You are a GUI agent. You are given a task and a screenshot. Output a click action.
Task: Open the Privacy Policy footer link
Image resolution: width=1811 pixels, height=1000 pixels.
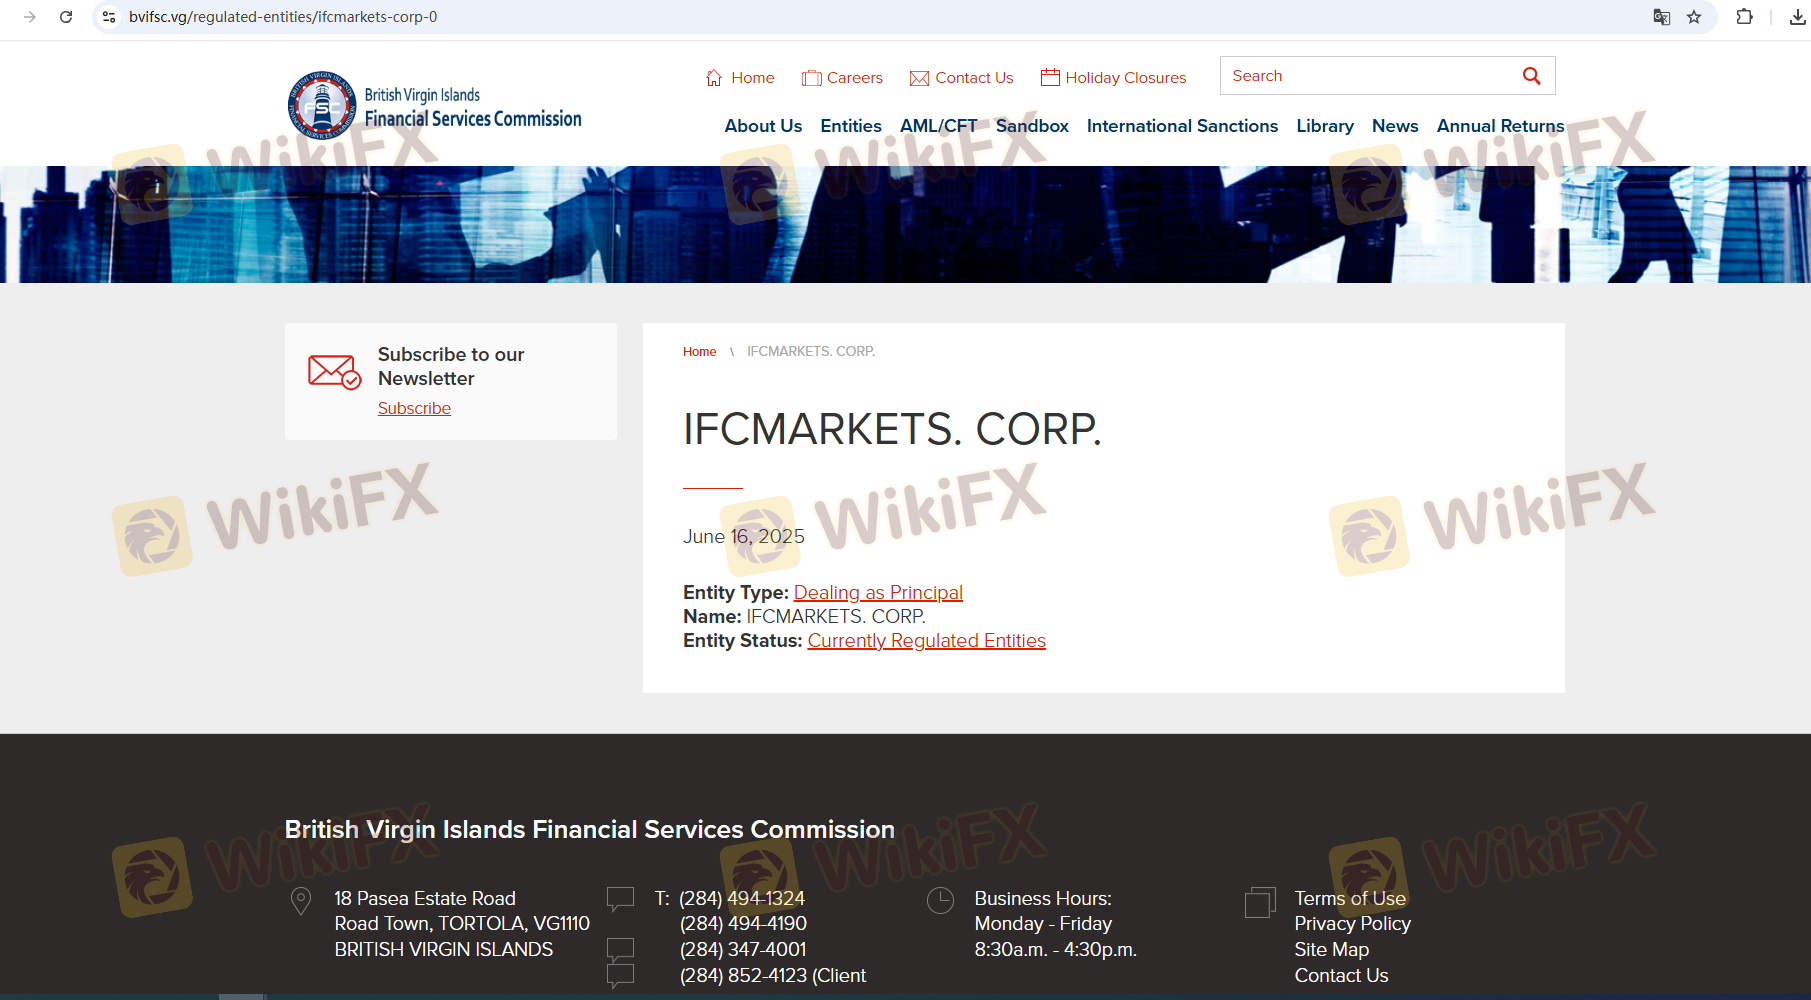click(1353, 924)
